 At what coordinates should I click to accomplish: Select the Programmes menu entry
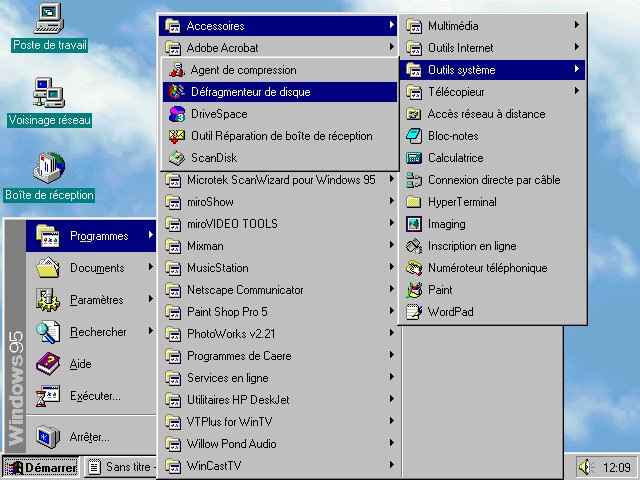[91, 236]
